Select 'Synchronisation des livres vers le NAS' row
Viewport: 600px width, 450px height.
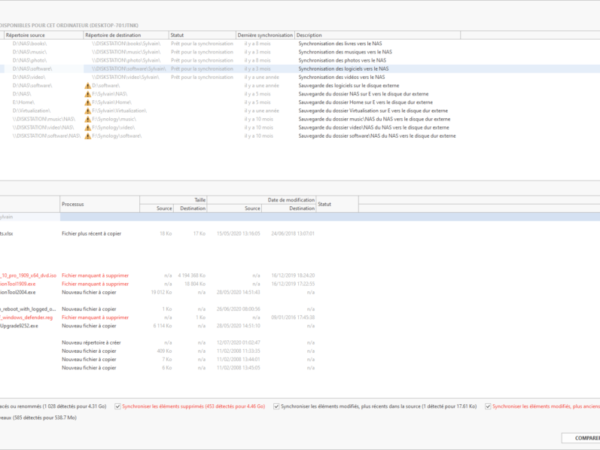[x=340, y=45]
